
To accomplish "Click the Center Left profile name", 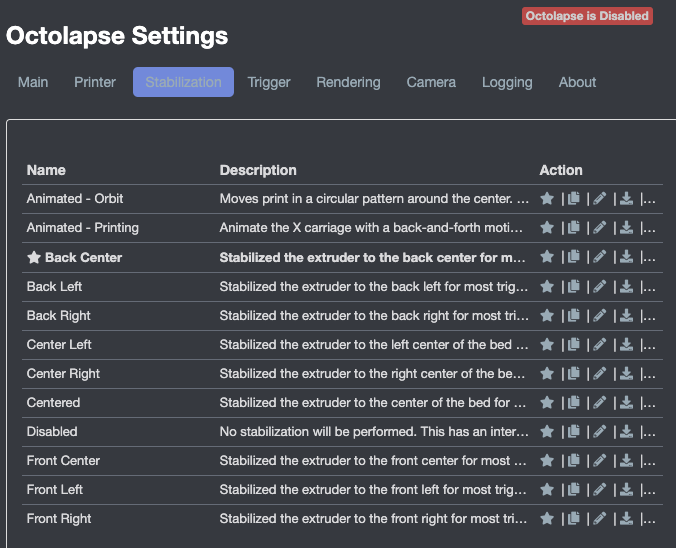I will pos(59,344).
